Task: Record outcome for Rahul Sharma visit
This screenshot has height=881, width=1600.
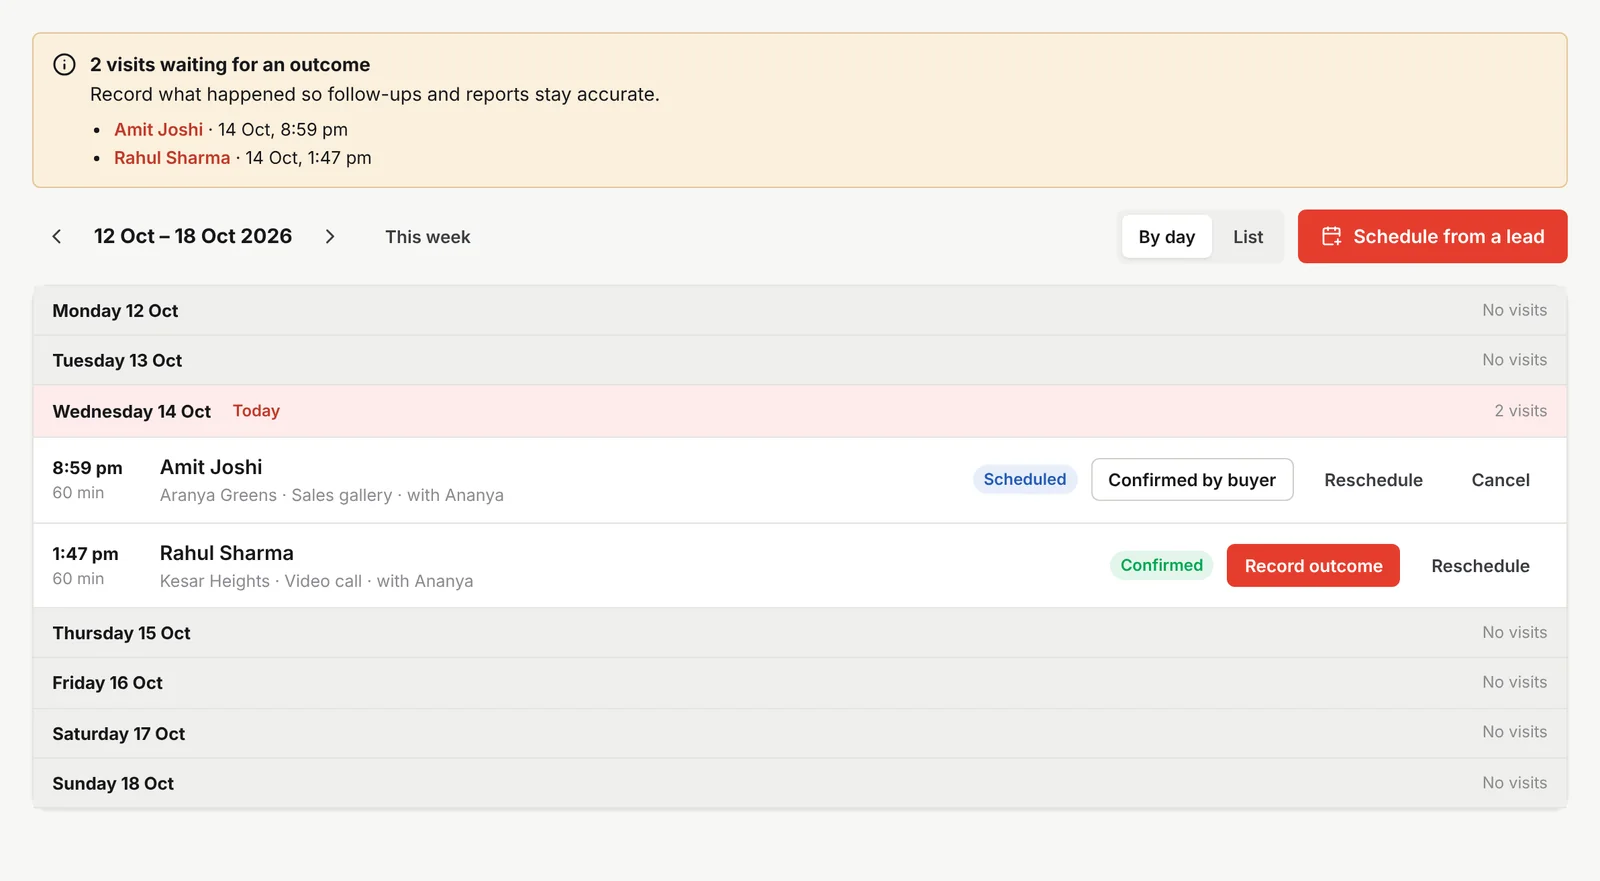Action: click(x=1313, y=566)
